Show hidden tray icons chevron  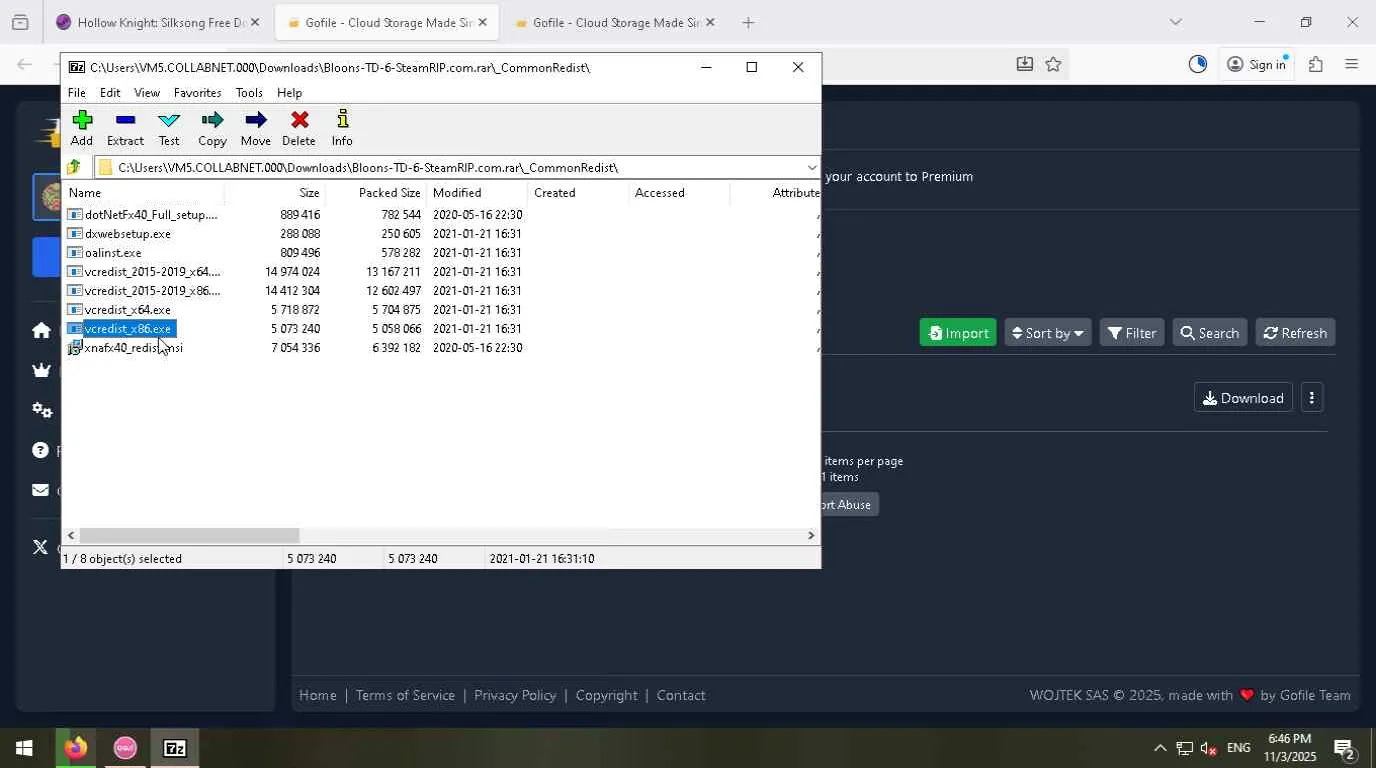tap(1160, 748)
